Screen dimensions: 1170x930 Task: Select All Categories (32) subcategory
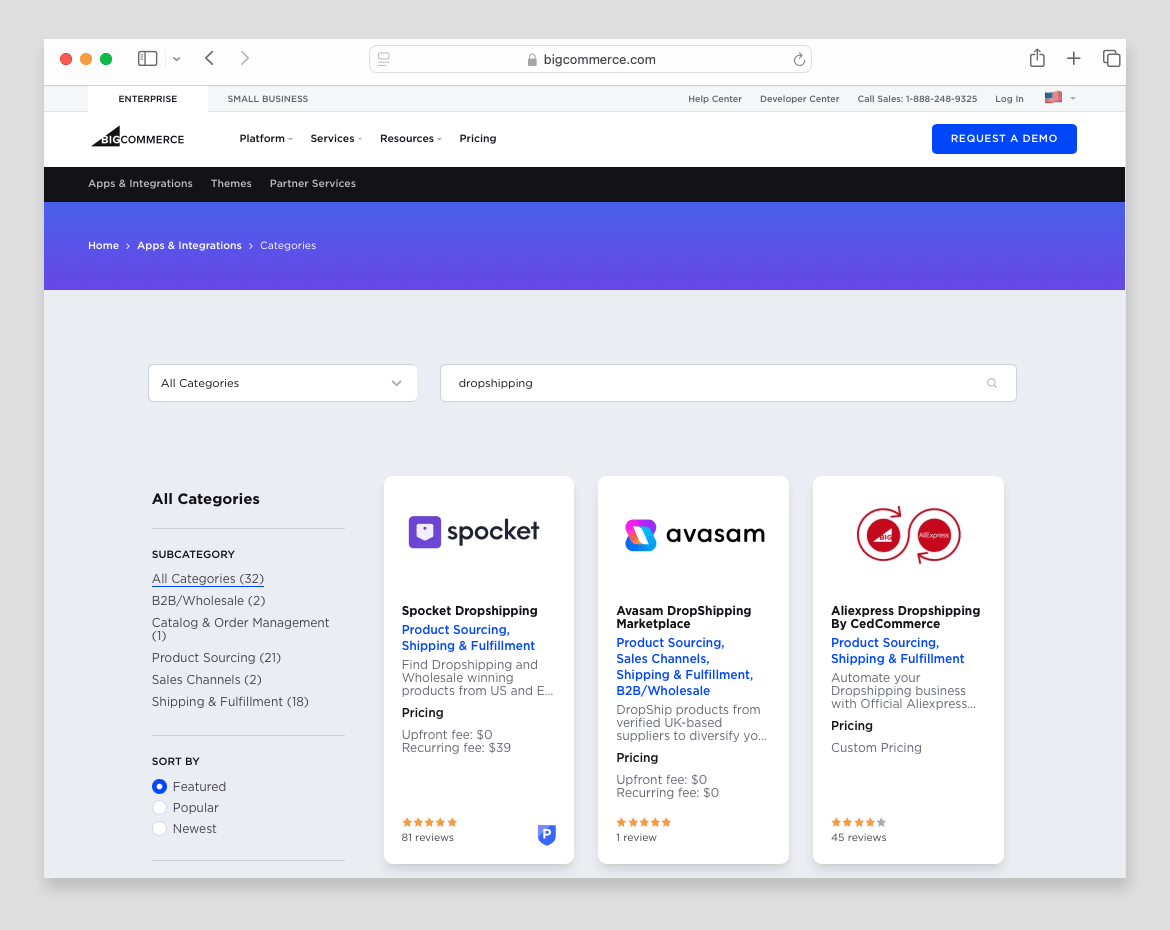click(x=207, y=578)
